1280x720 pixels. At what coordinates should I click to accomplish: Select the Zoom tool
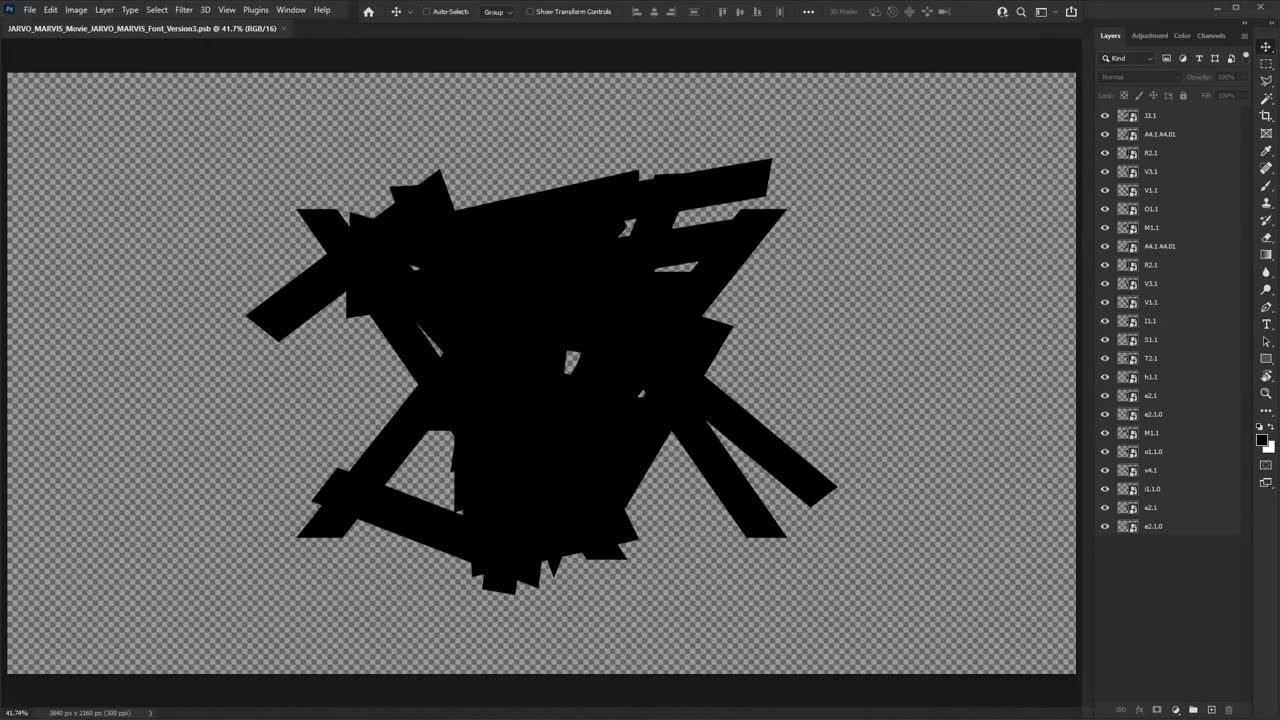(1266, 393)
